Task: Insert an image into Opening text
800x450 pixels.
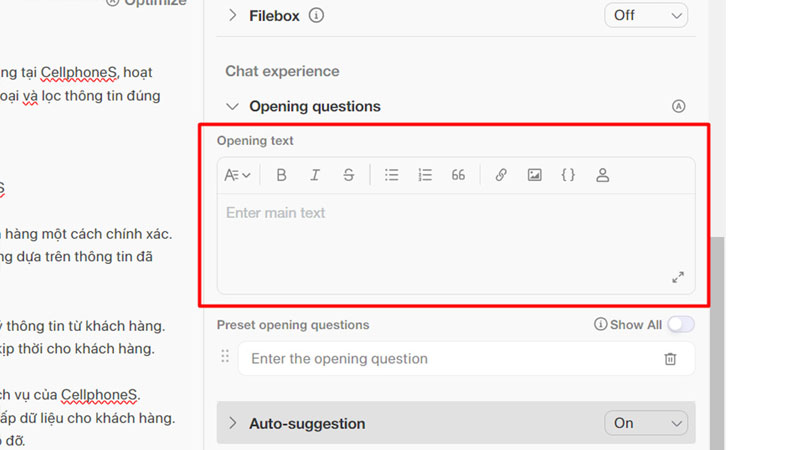Action: (535, 175)
